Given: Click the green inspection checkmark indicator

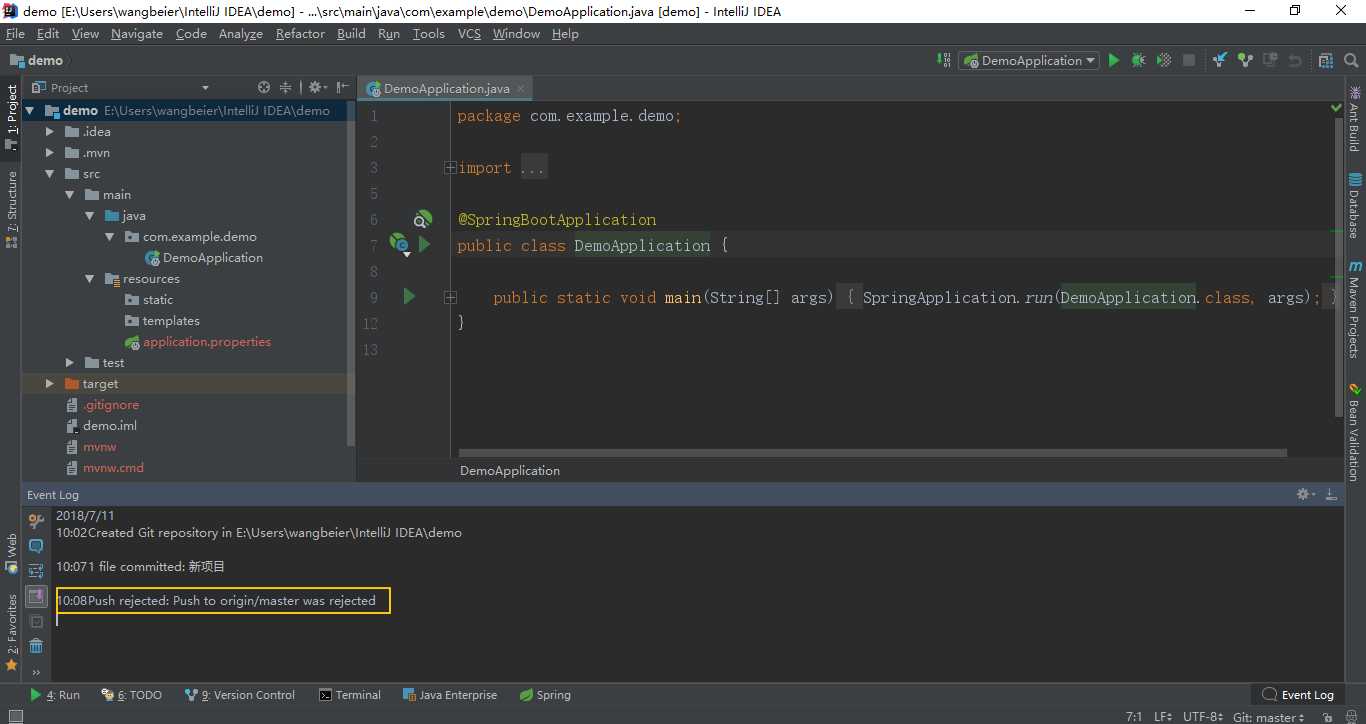Looking at the screenshot, I should click(1336, 107).
